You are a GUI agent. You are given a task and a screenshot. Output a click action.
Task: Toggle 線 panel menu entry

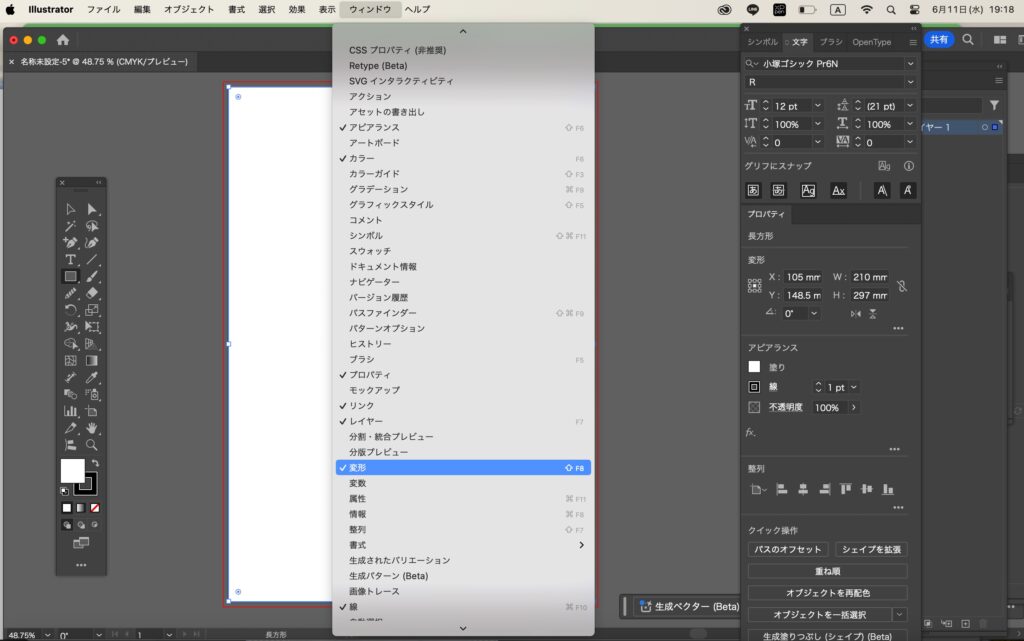tap(463, 607)
